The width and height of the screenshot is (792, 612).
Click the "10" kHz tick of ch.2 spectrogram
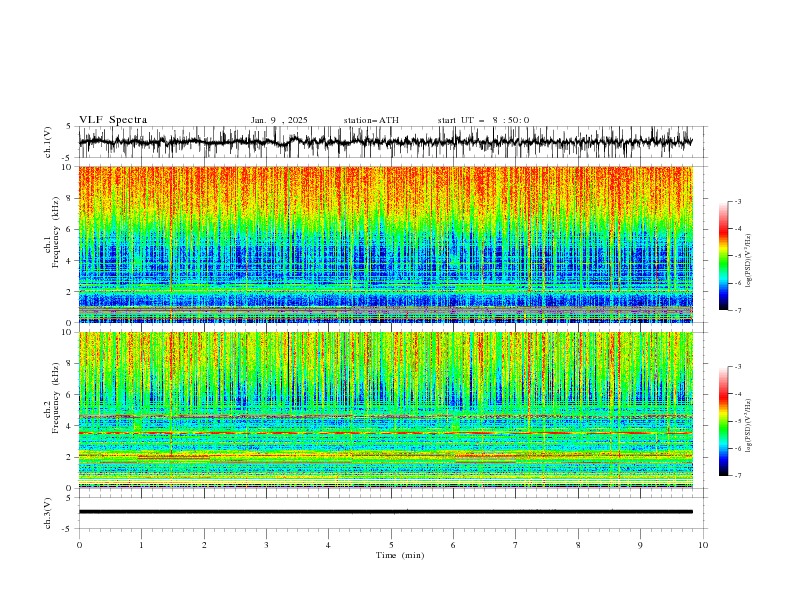point(68,332)
